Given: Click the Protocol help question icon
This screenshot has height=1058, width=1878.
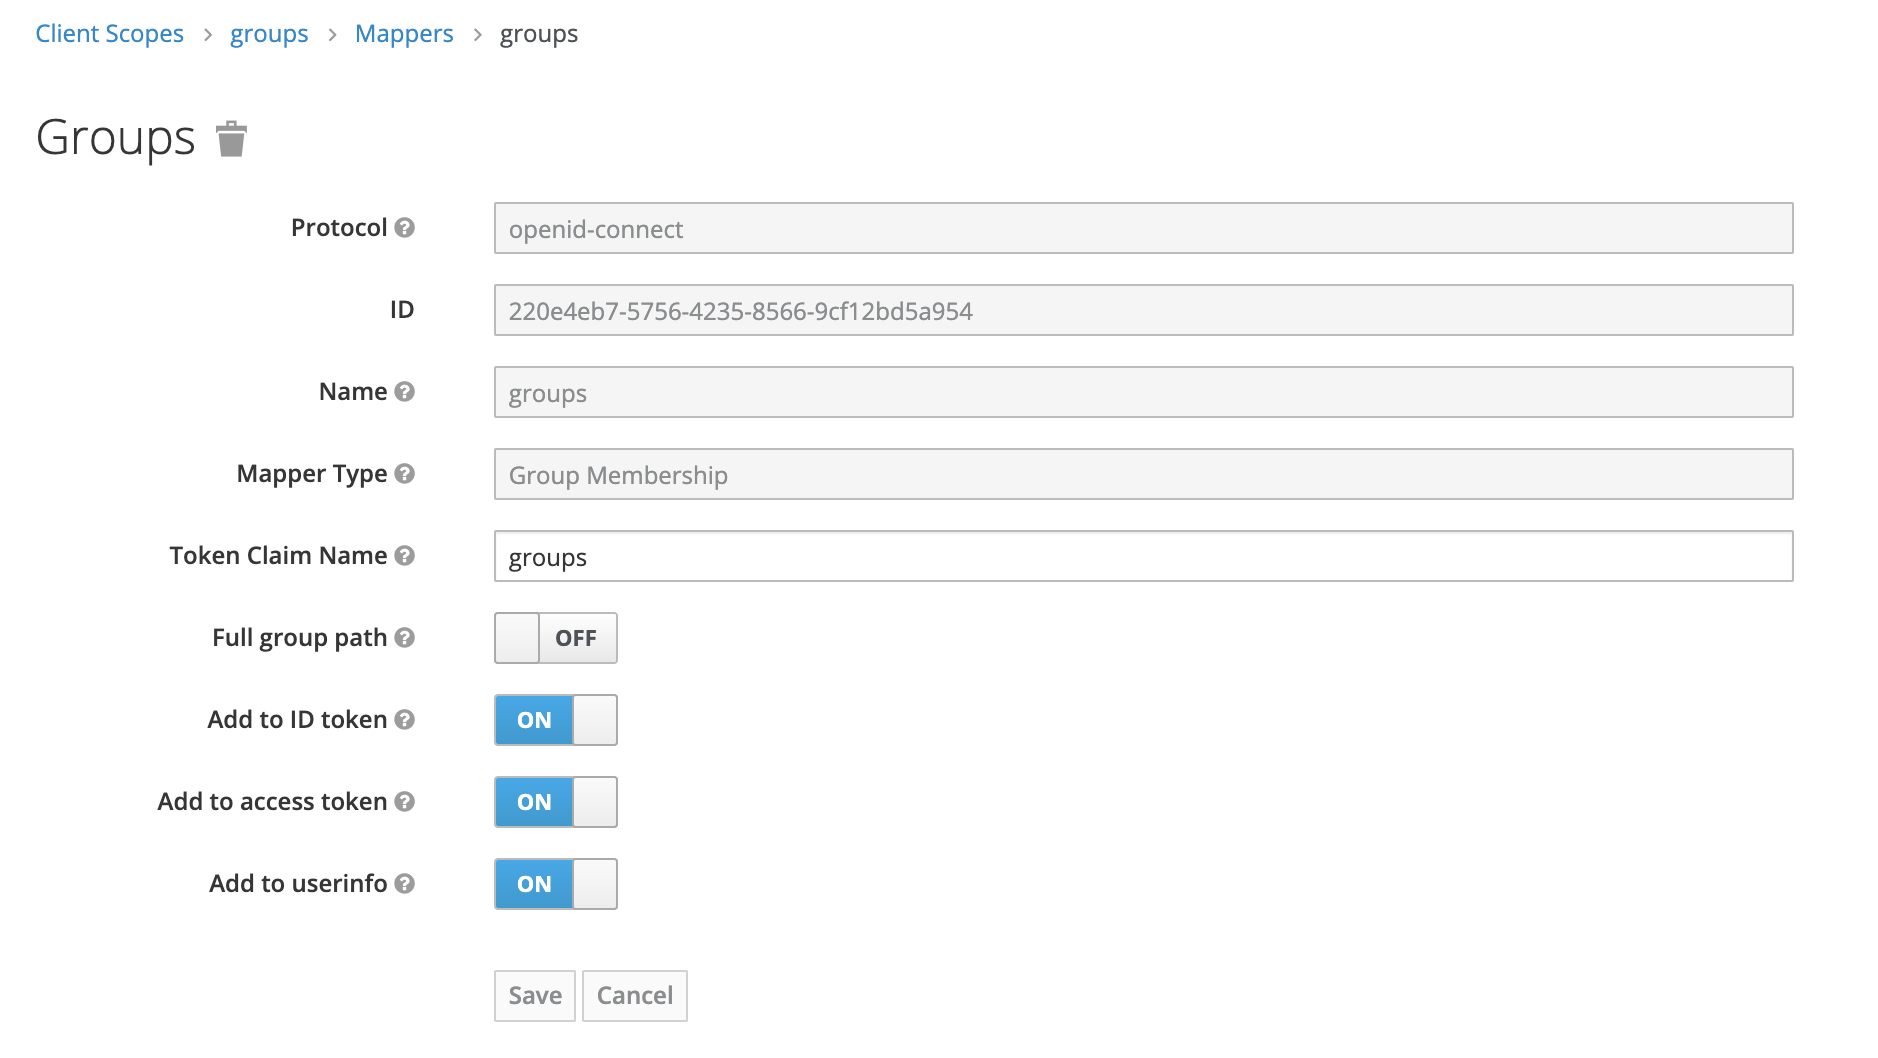Looking at the screenshot, I should coord(404,228).
